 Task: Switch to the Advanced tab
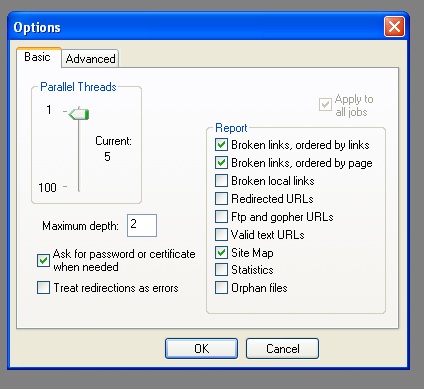pyautogui.click(x=90, y=59)
